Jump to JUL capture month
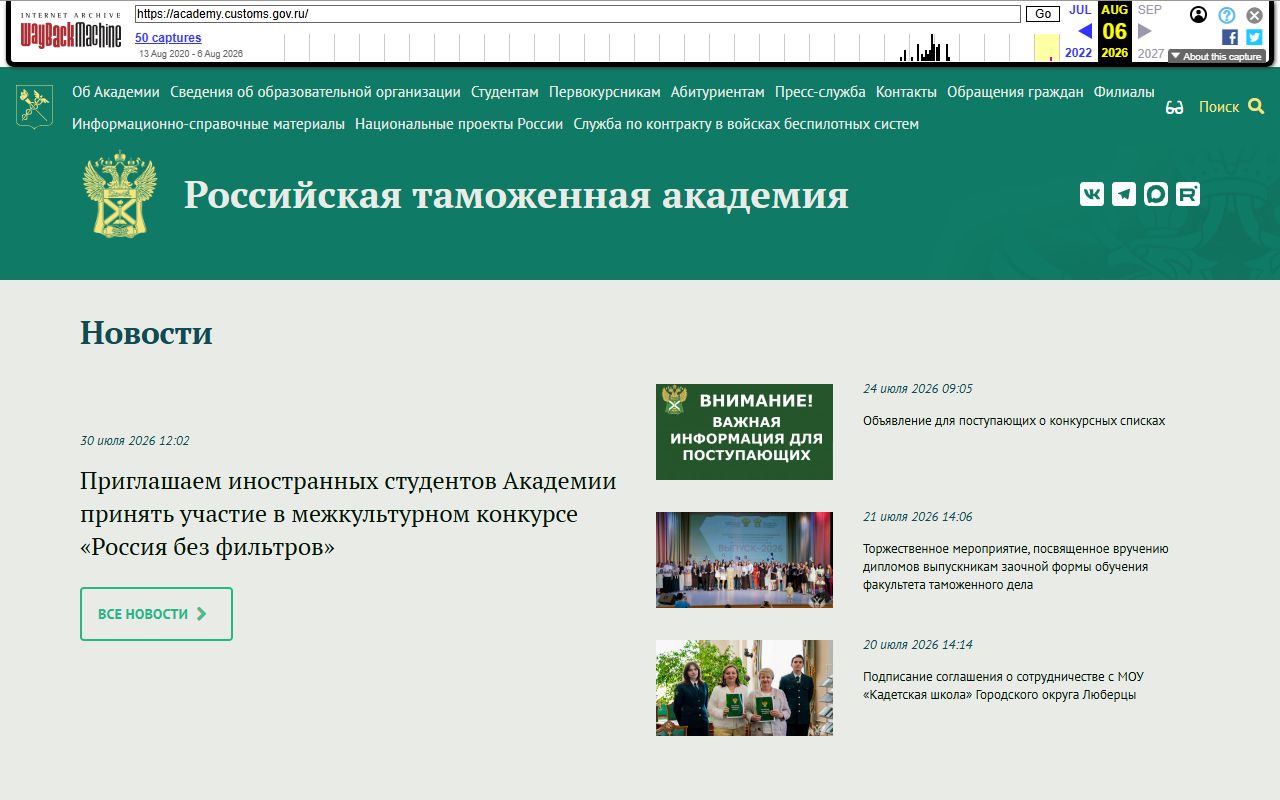Screen dimensions: 1280x800 pos(1080,10)
